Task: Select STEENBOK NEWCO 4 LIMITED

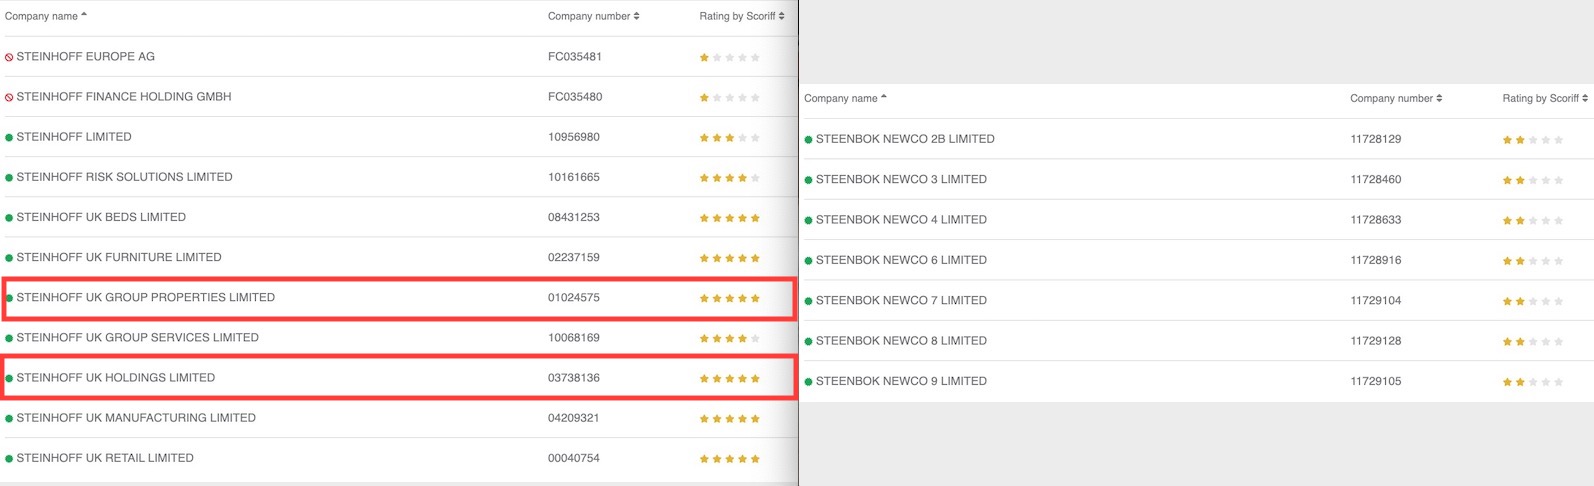Action: coord(901,219)
